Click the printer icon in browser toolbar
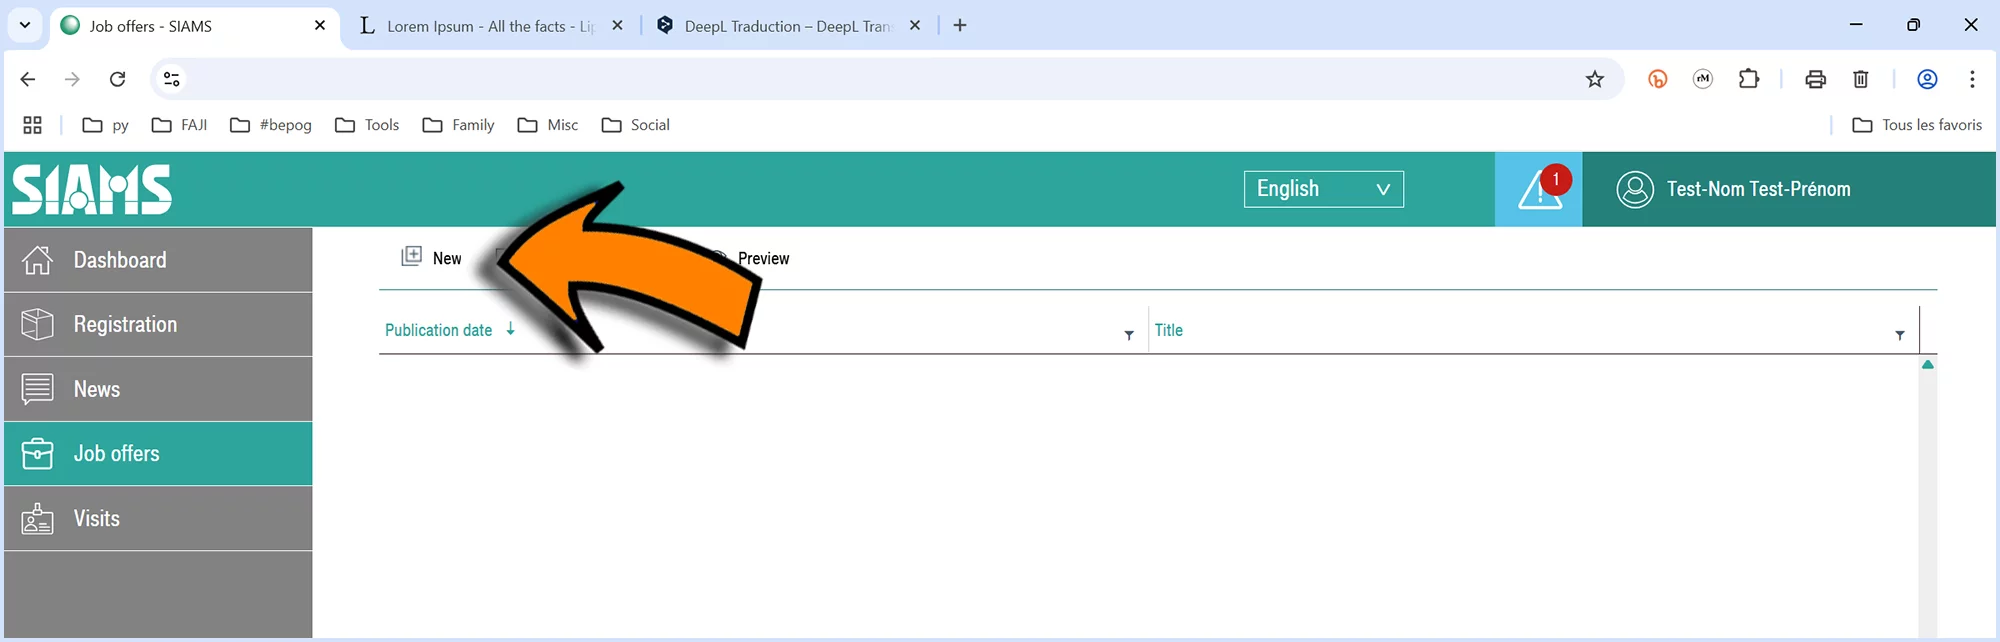2000x642 pixels. [x=1815, y=79]
